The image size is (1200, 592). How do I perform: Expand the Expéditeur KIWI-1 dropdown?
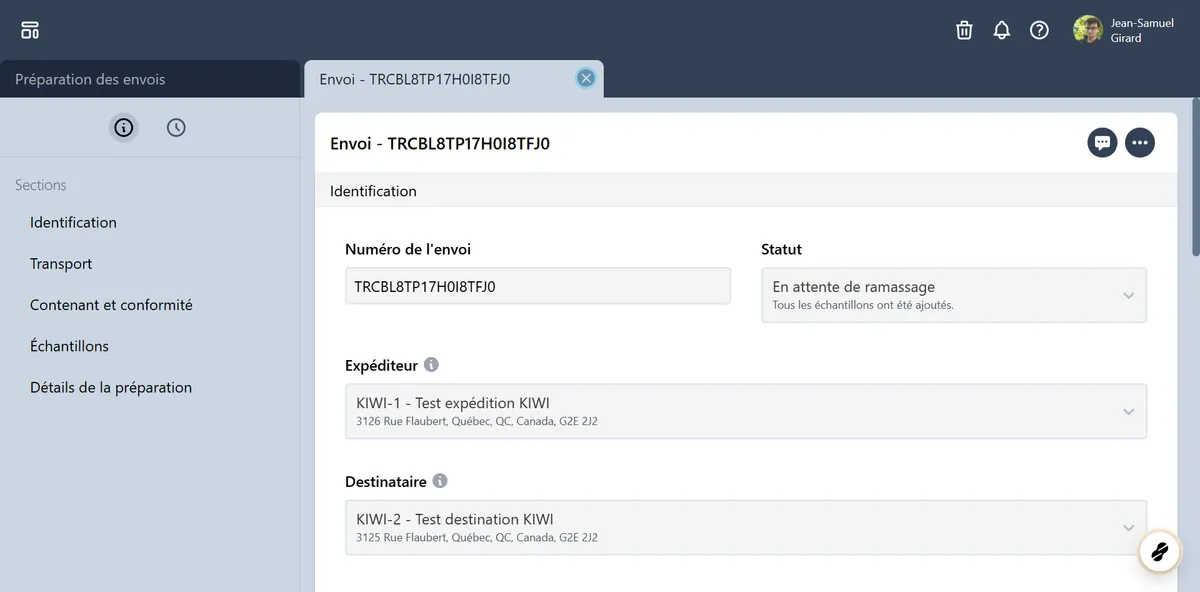point(745,411)
